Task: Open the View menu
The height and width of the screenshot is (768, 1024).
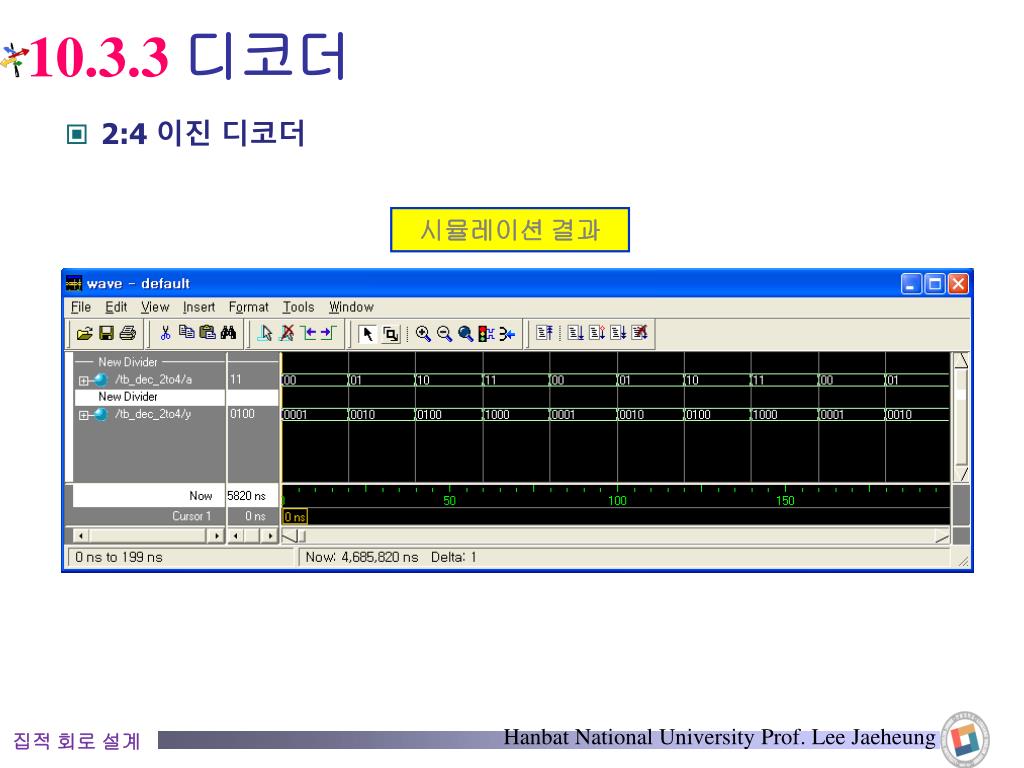Action: (x=155, y=307)
